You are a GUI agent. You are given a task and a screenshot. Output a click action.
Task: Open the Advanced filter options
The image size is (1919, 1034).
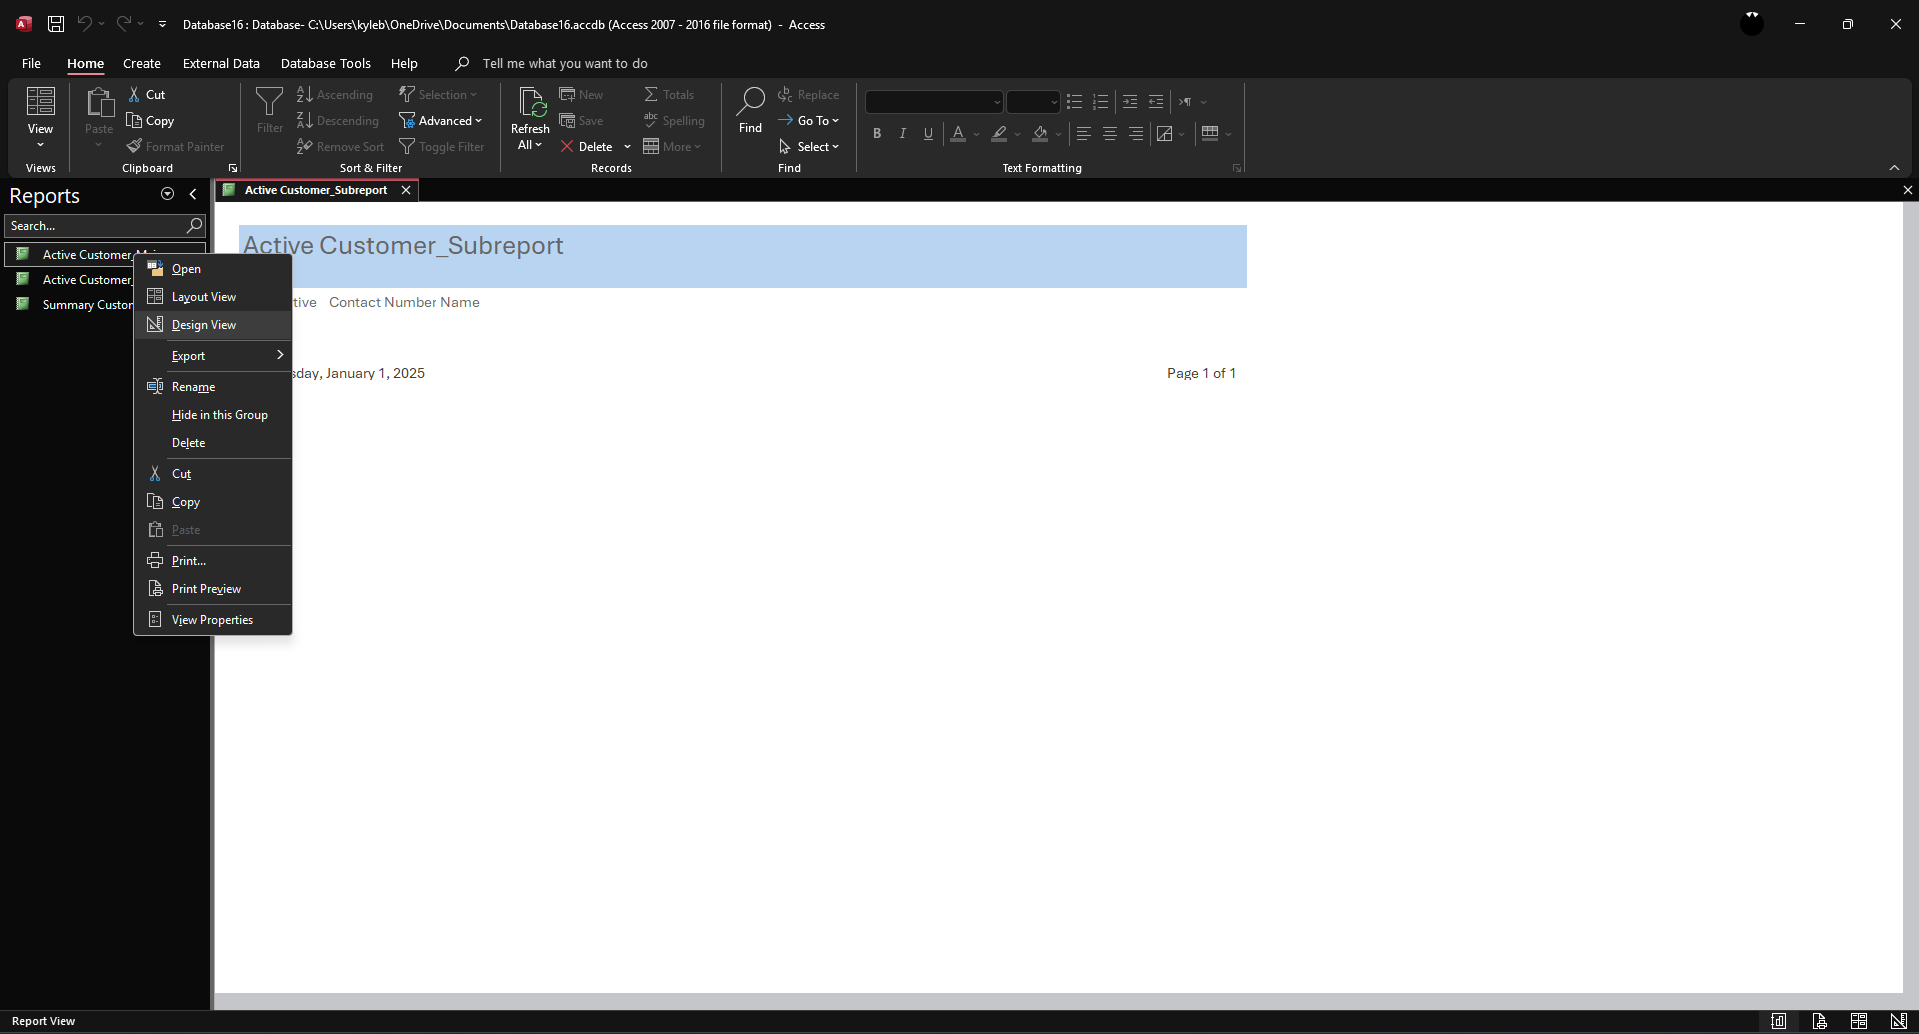[x=440, y=121]
